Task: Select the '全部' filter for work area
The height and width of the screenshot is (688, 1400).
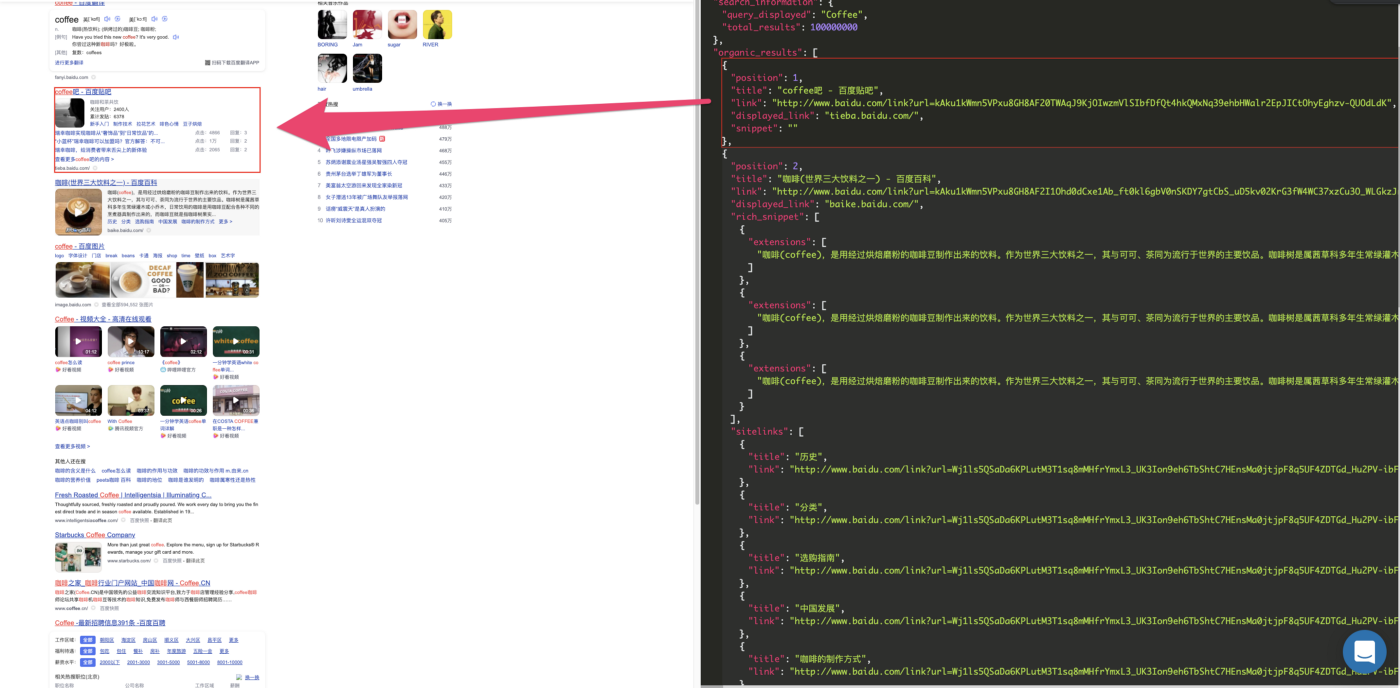Action: [88, 640]
